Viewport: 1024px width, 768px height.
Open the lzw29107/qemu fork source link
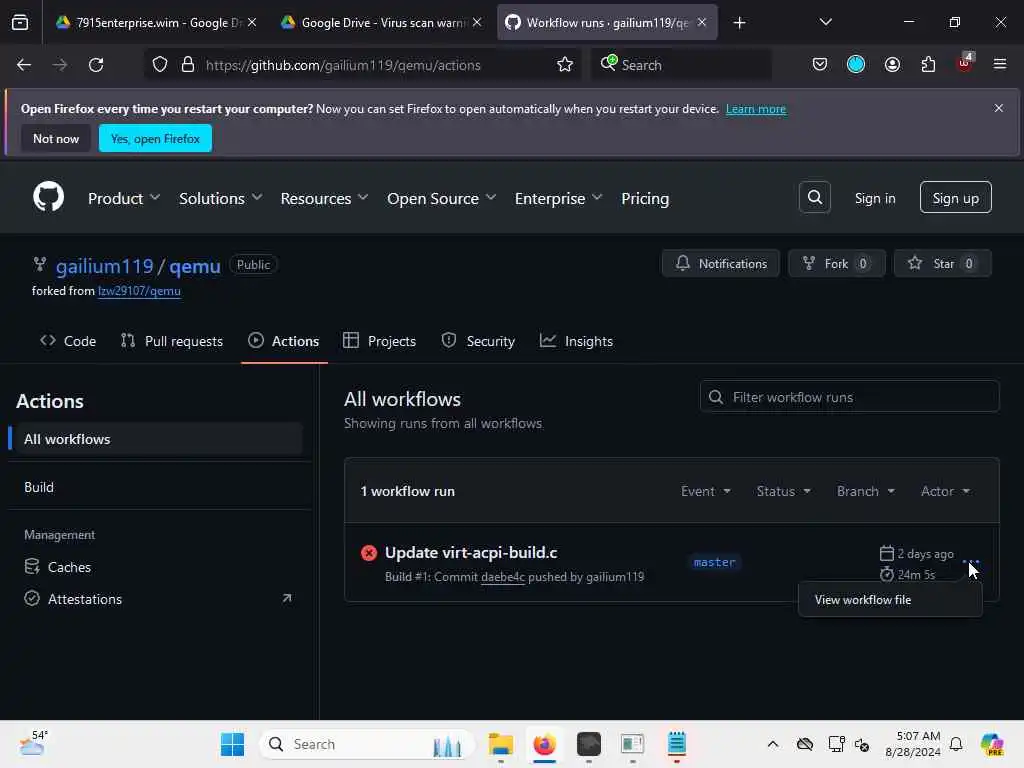pos(139,291)
